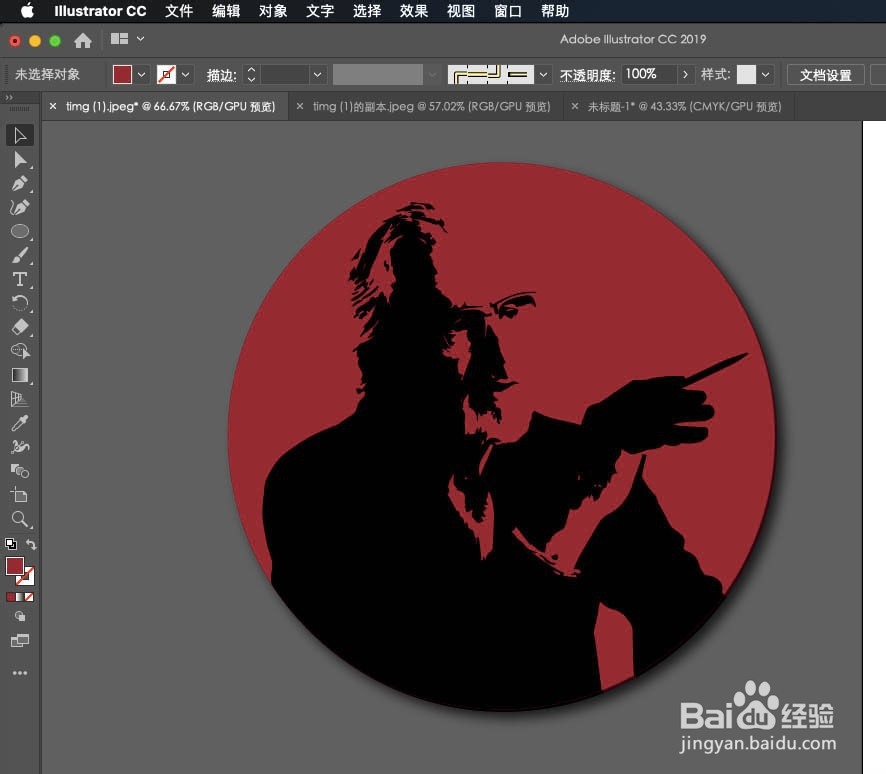Expand toolbar double-arrow collapse control

pyautogui.click(x=9, y=98)
